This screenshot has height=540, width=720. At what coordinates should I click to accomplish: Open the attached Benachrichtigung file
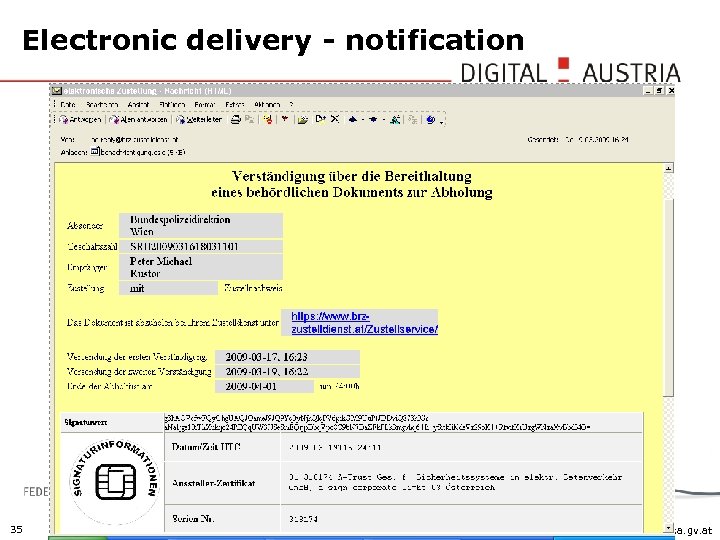click(x=138, y=152)
